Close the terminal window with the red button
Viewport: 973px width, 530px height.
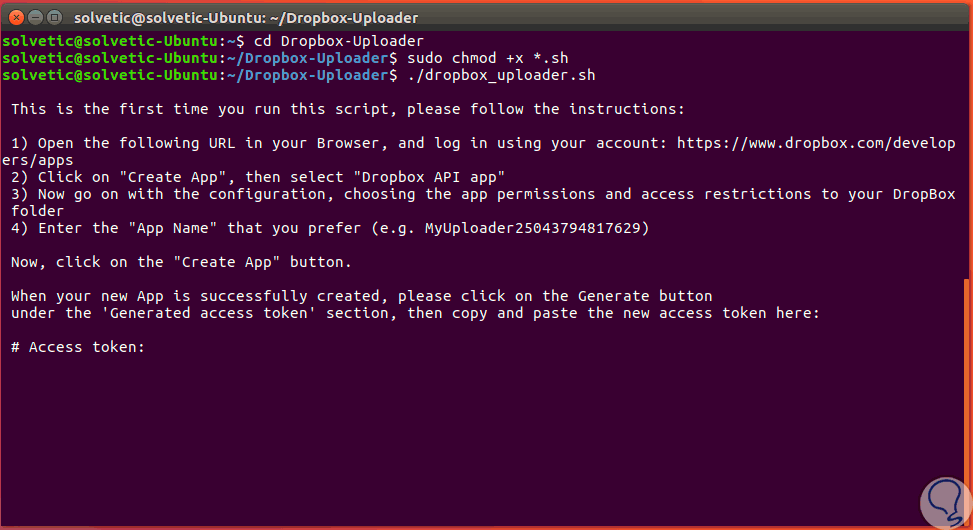(x=14, y=17)
